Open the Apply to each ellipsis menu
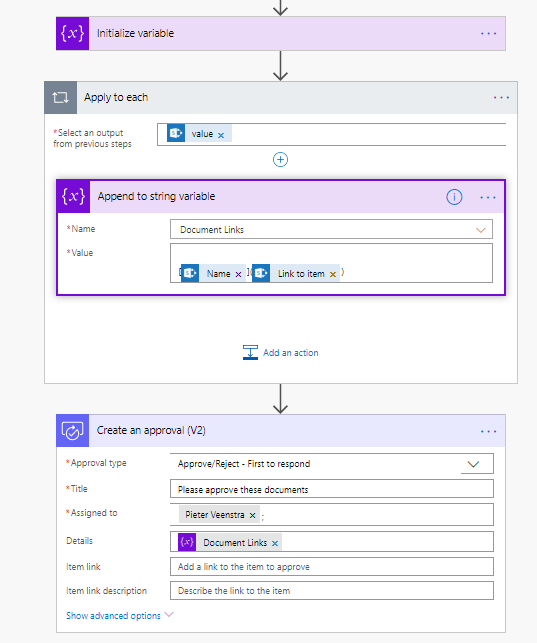 coord(501,98)
